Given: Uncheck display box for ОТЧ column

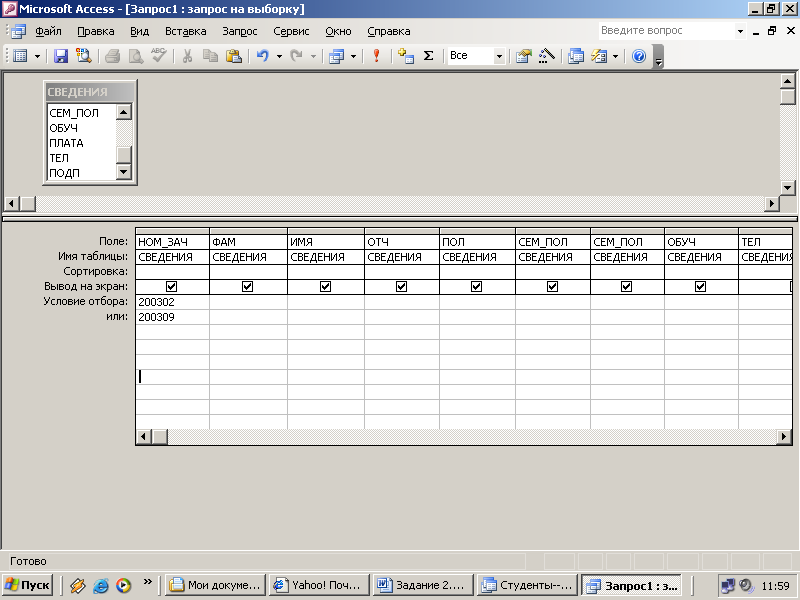Looking at the screenshot, I should click(x=402, y=287).
